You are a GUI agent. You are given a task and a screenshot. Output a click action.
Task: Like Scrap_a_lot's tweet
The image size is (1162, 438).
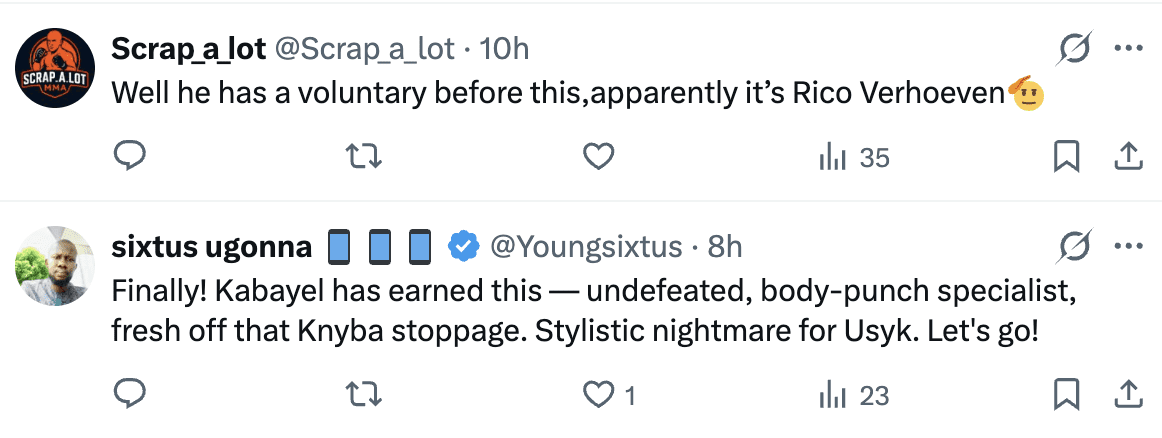click(x=598, y=157)
